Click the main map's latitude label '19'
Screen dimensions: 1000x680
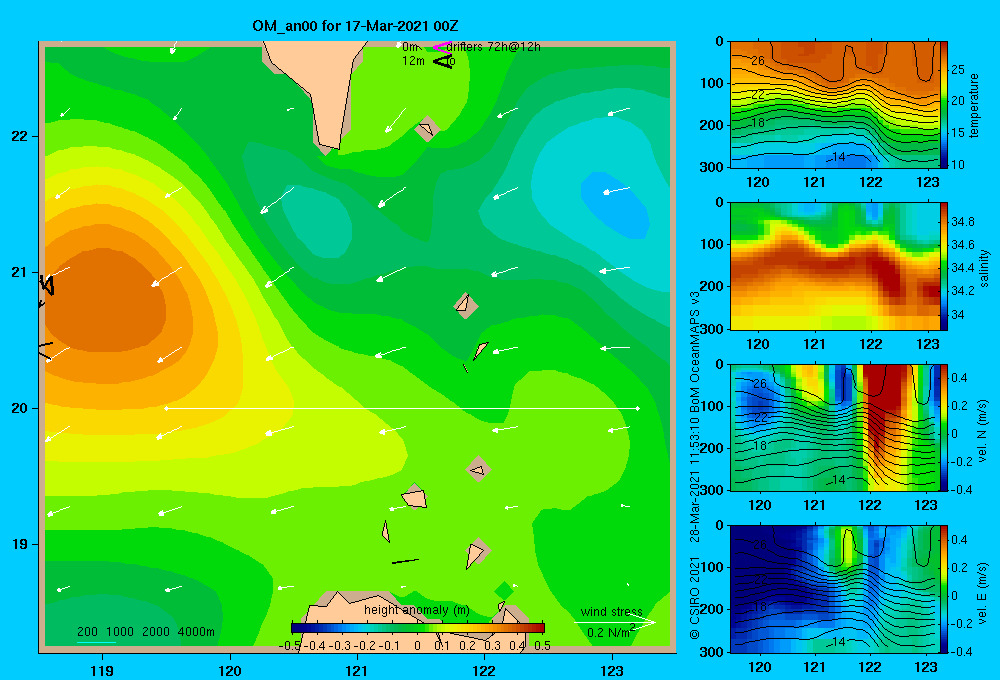click(x=20, y=544)
